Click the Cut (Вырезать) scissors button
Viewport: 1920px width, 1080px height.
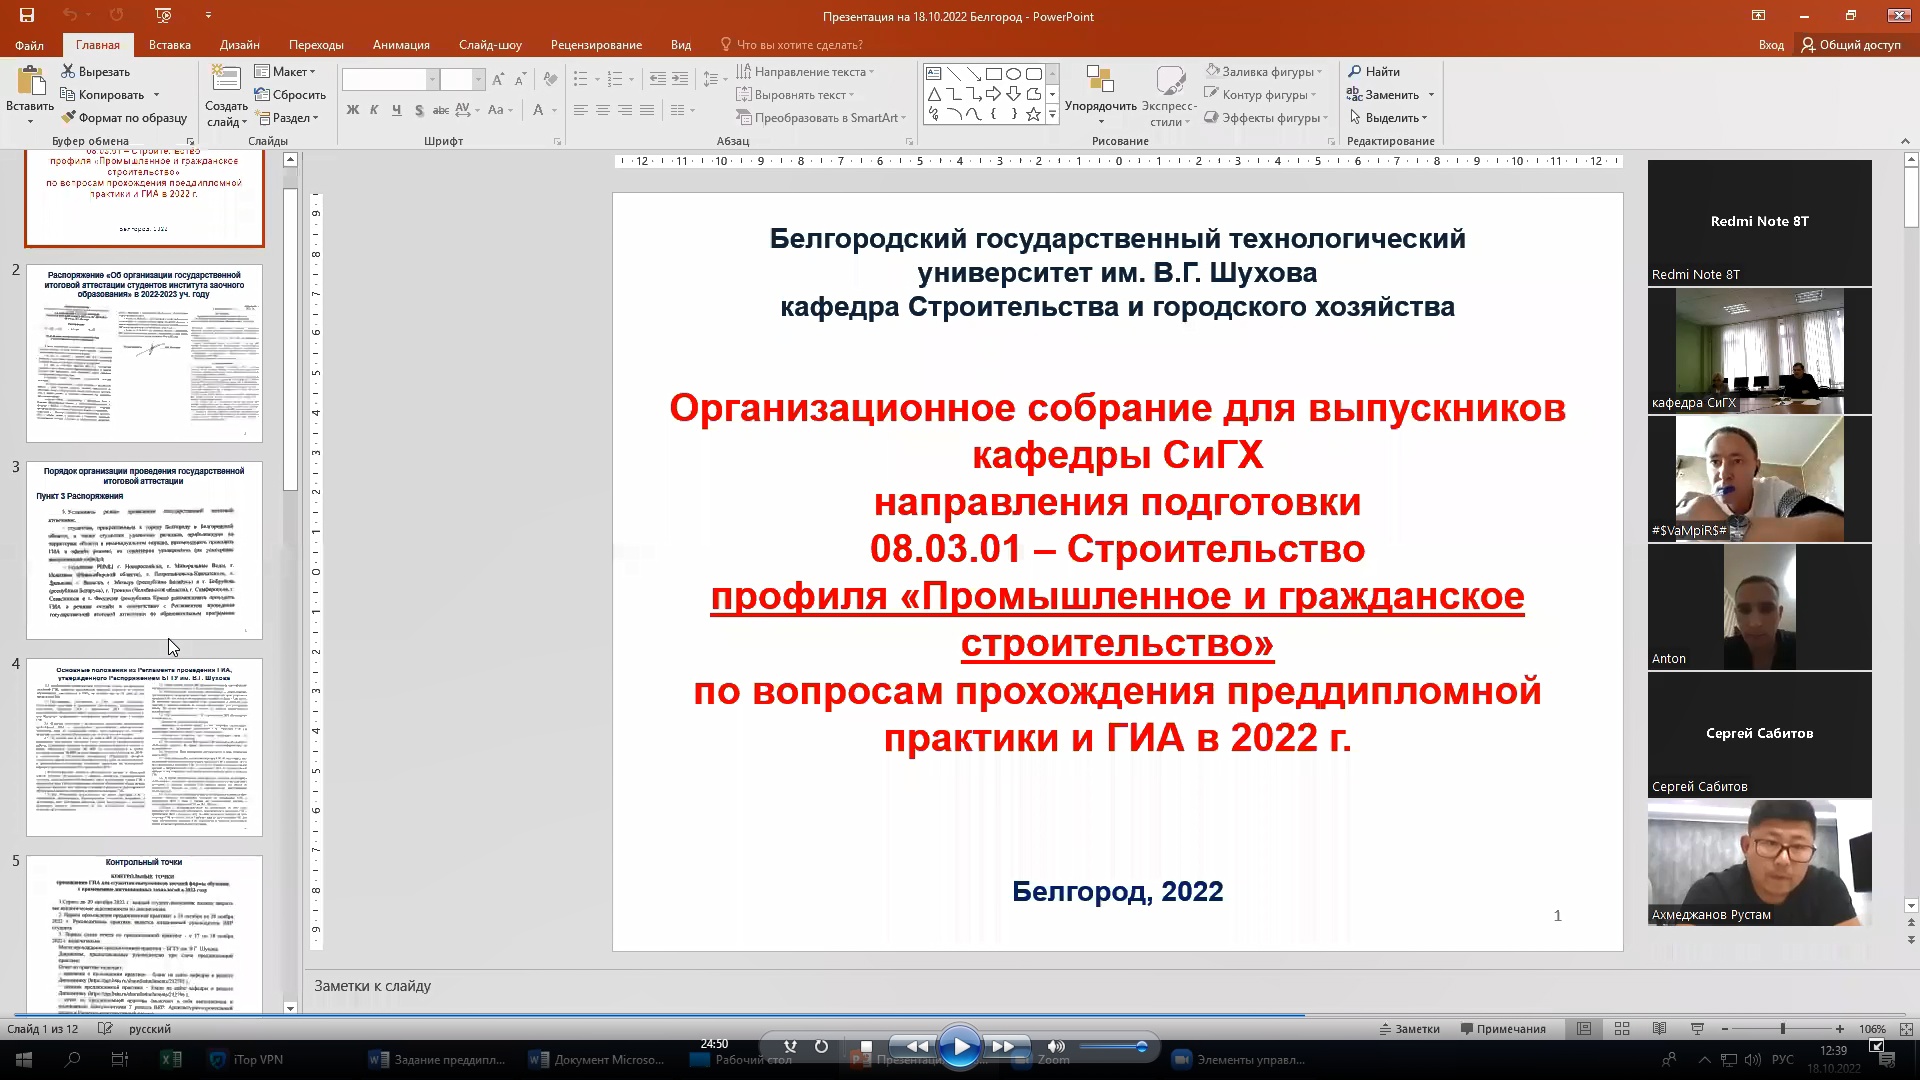pos(96,71)
